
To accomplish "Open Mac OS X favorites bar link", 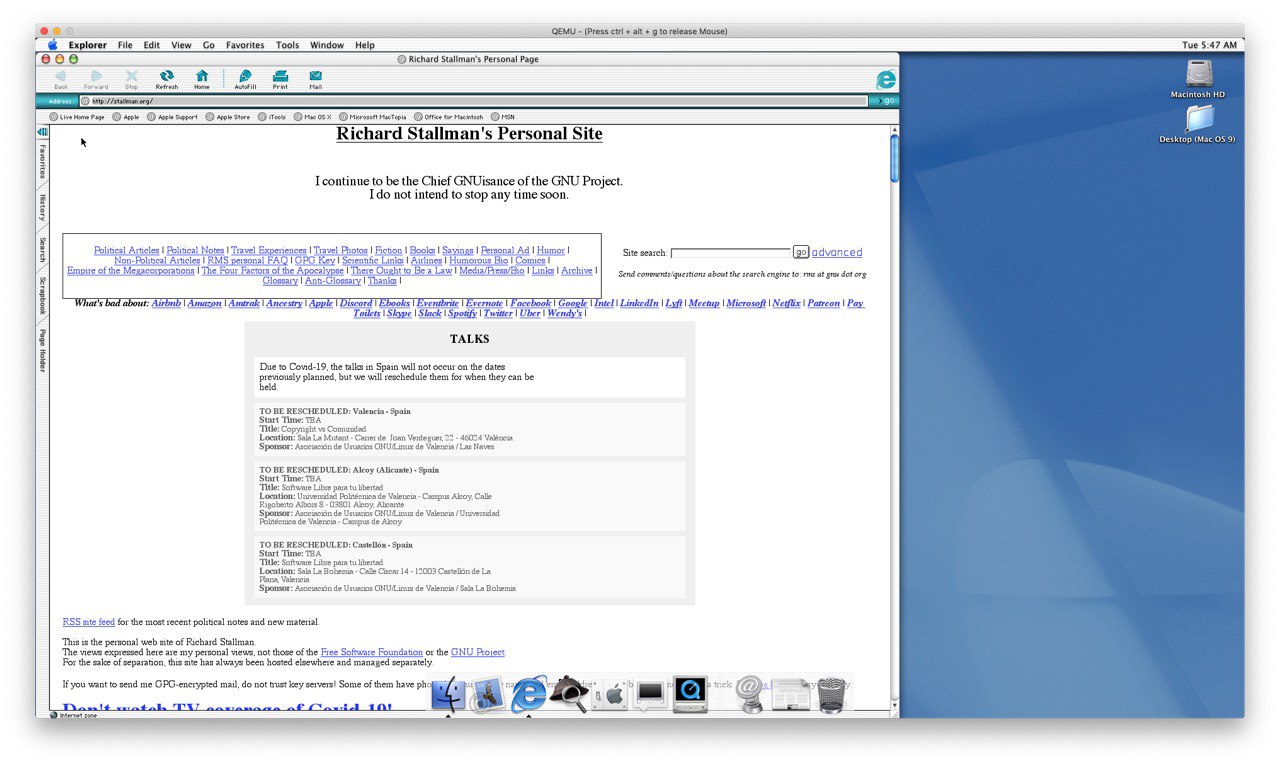I will click(x=313, y=117).
